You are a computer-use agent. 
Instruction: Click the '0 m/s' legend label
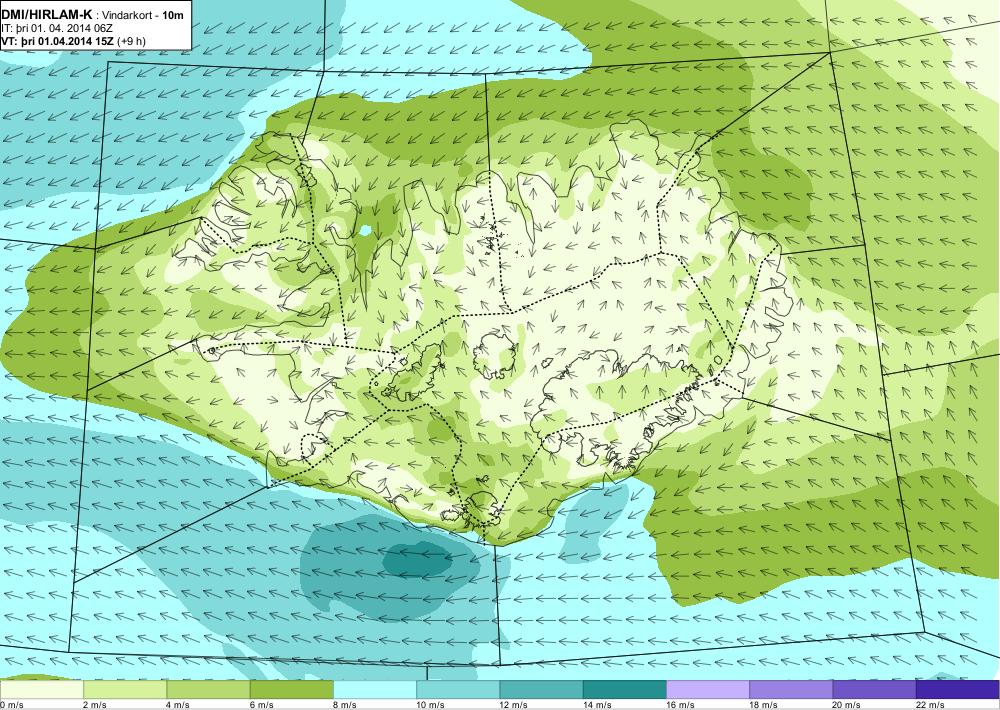11,705
